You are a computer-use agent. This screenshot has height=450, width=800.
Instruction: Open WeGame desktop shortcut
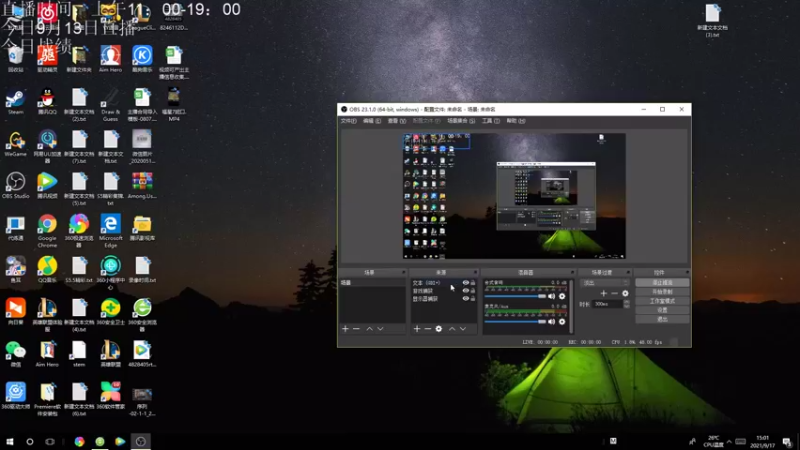pos(15,144)
